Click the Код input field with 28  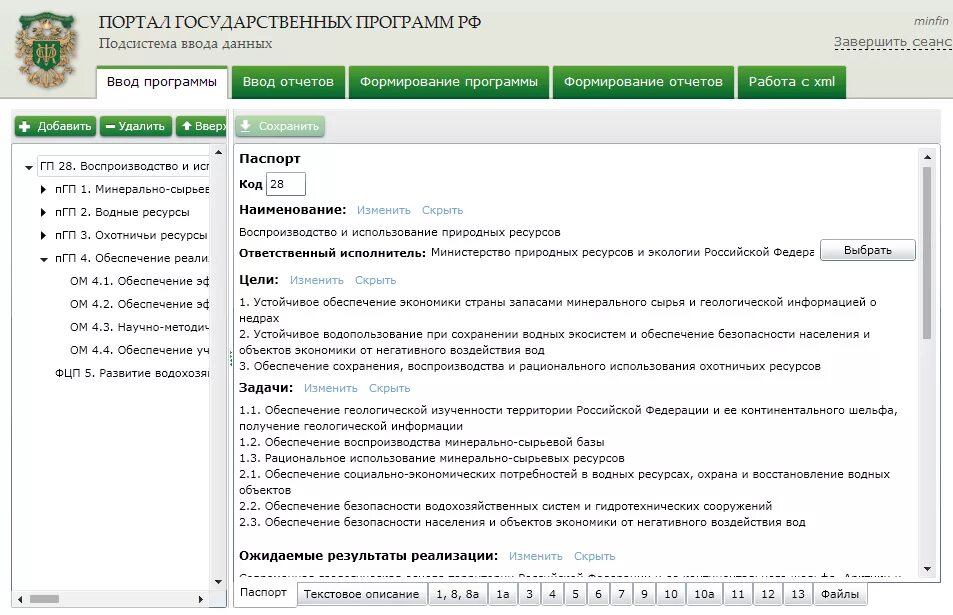[x=286, y=184]
